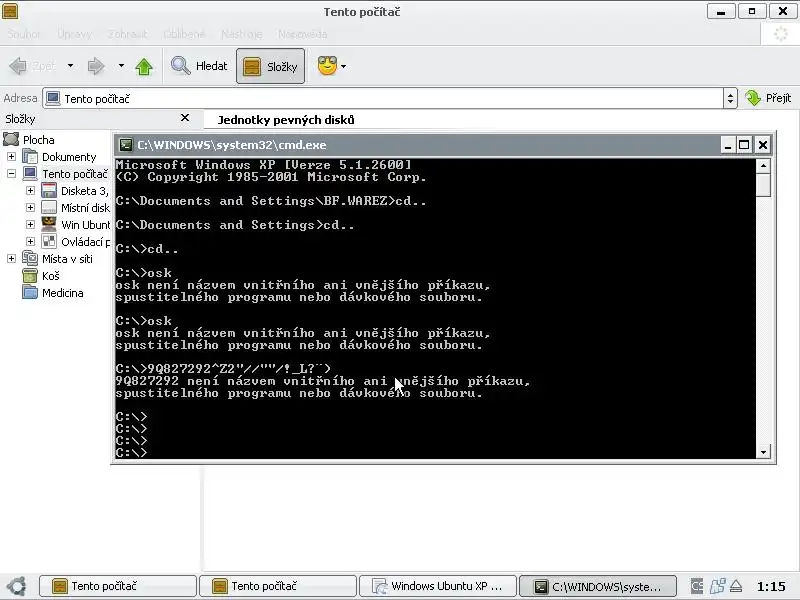Open the Zobrazit menu

click(x=127, y=34)
